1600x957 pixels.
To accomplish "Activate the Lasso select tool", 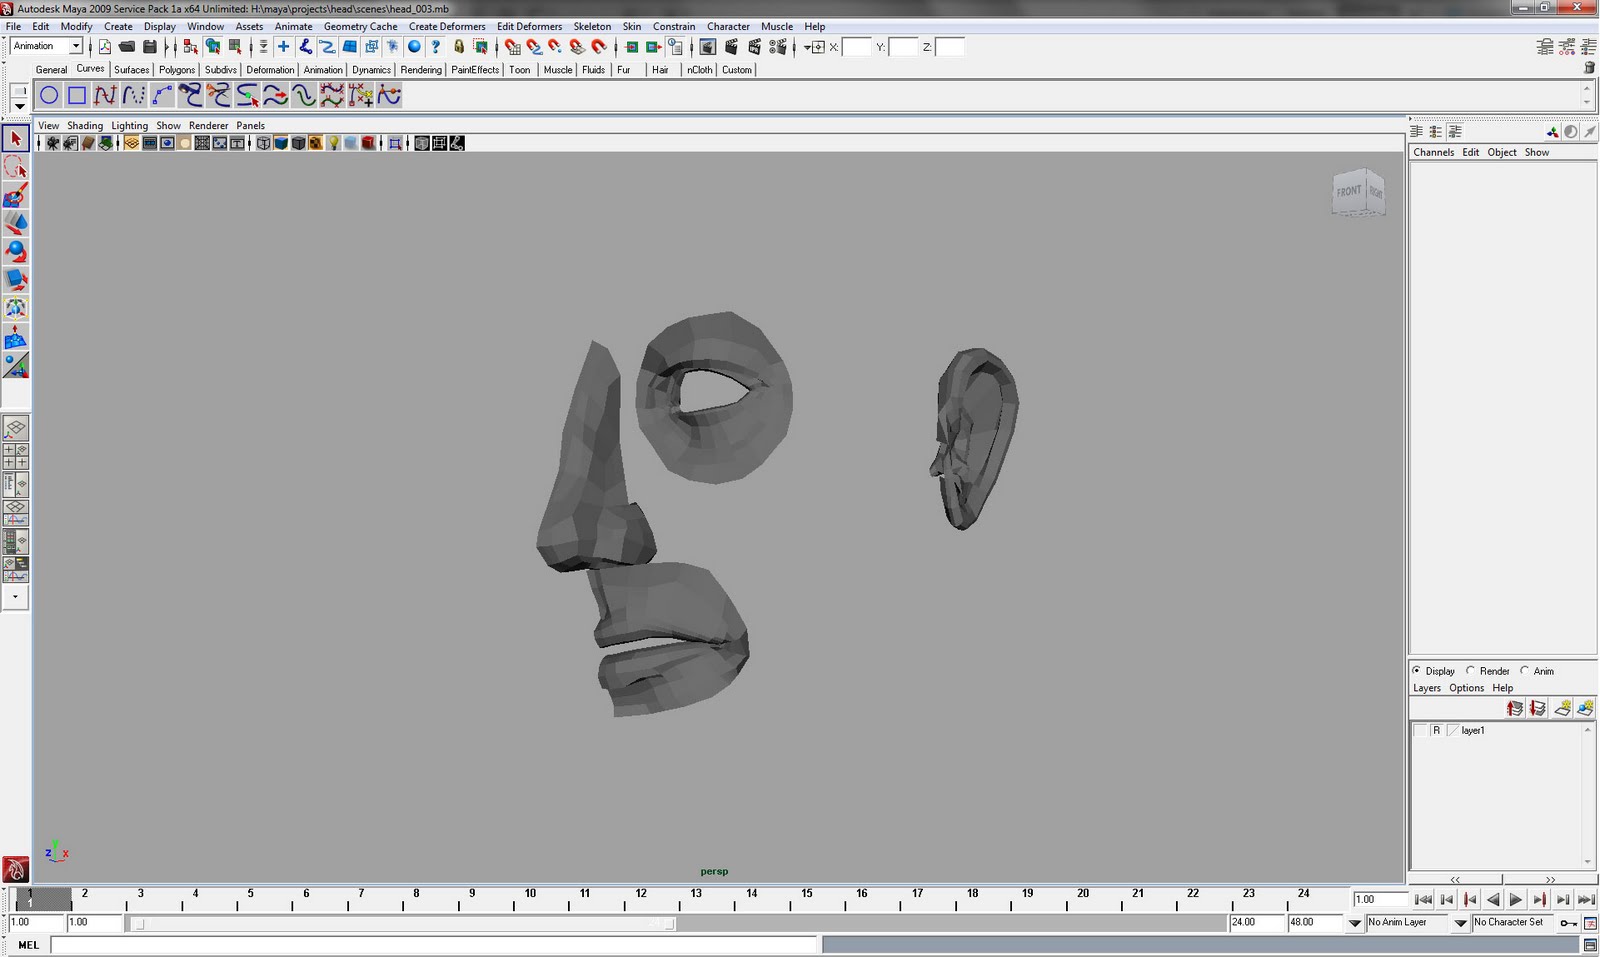I will coord(15,167).
